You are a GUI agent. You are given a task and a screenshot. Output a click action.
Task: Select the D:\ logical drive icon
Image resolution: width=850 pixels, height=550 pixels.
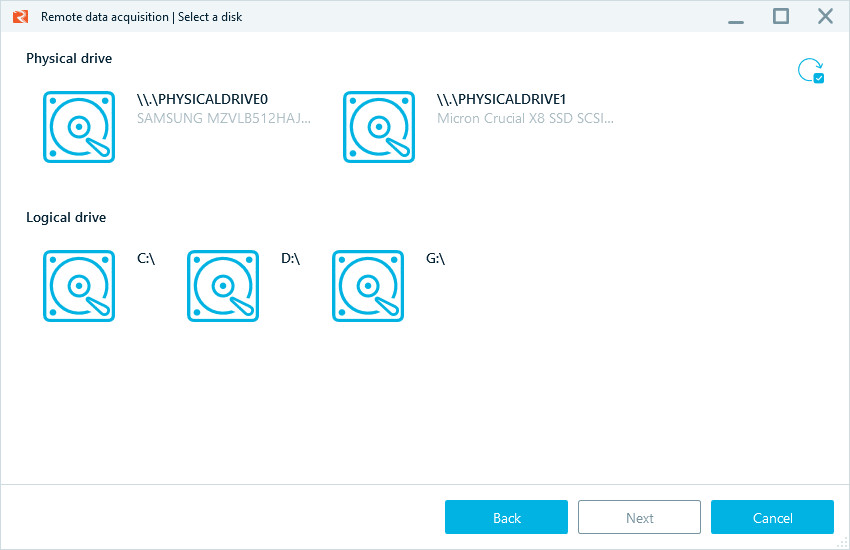223,286
